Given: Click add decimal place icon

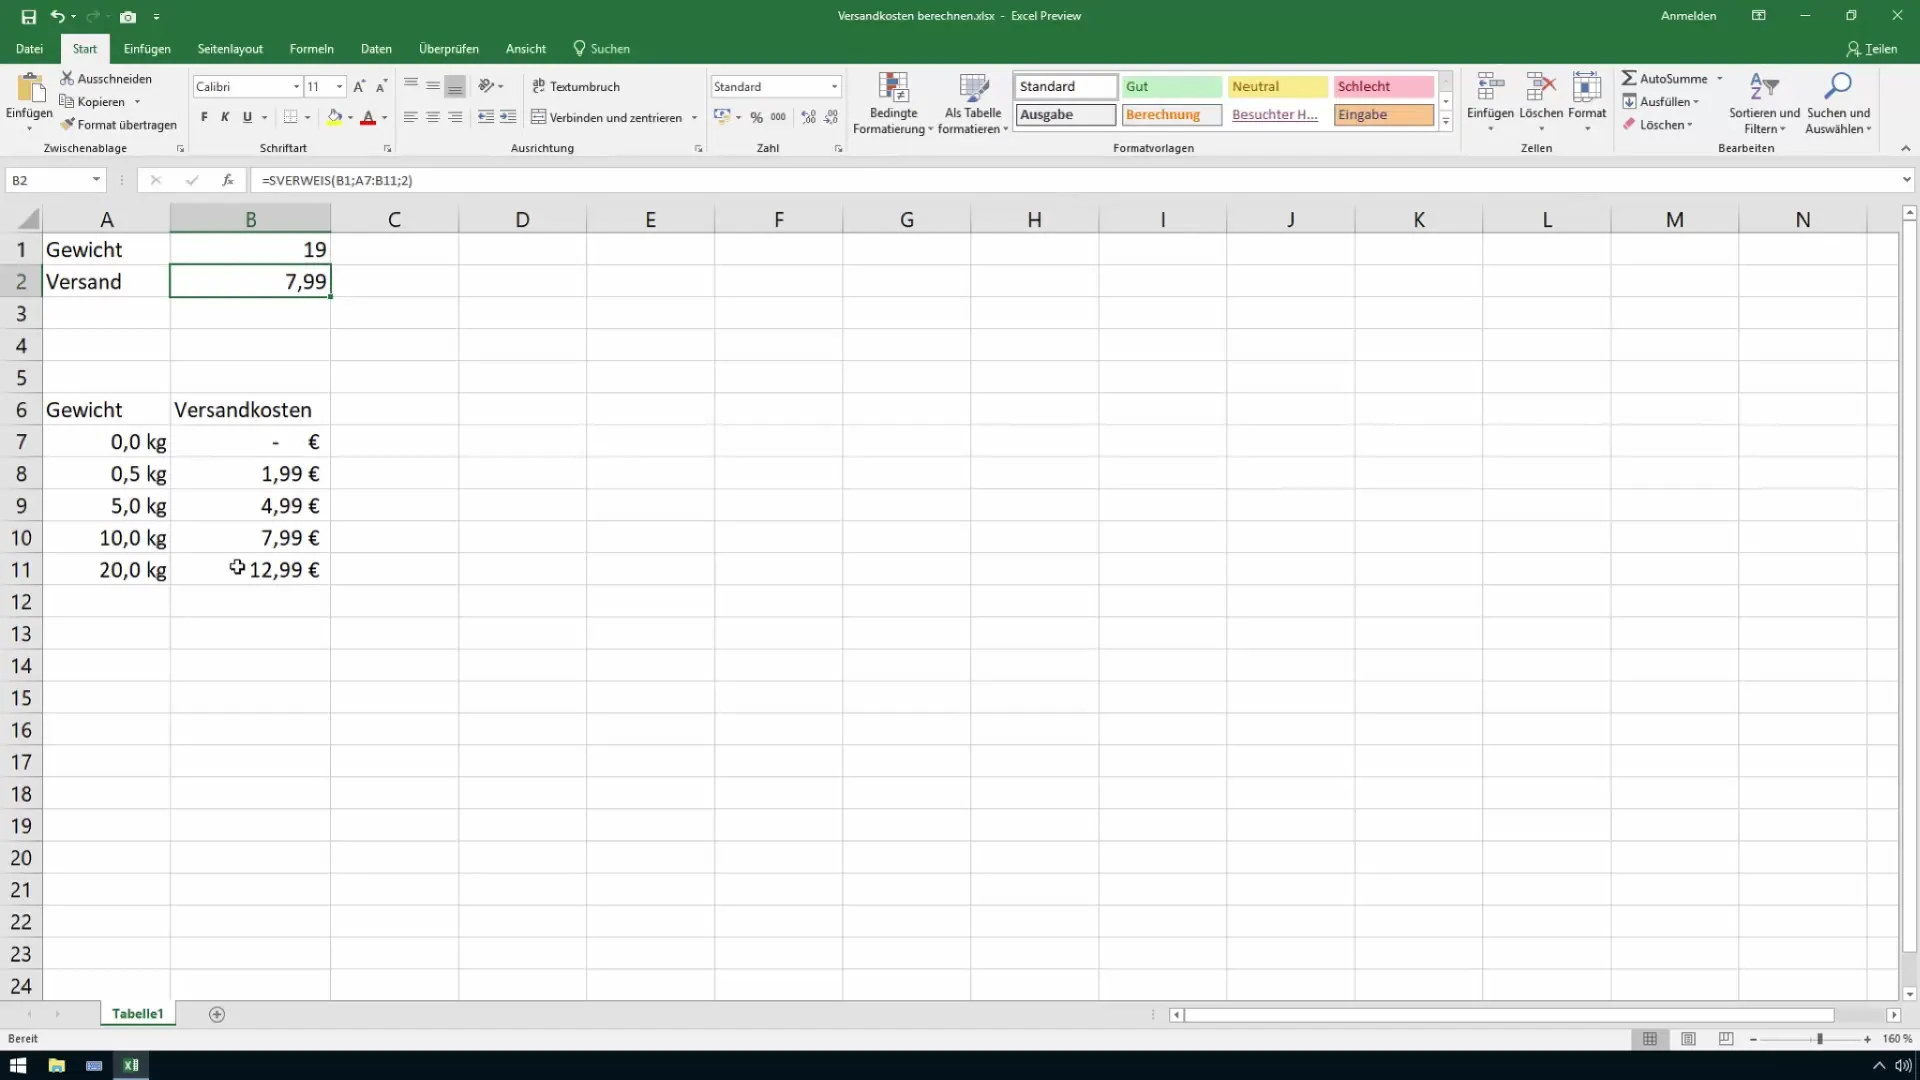Looking at the screenshot, I should [808, 117].
